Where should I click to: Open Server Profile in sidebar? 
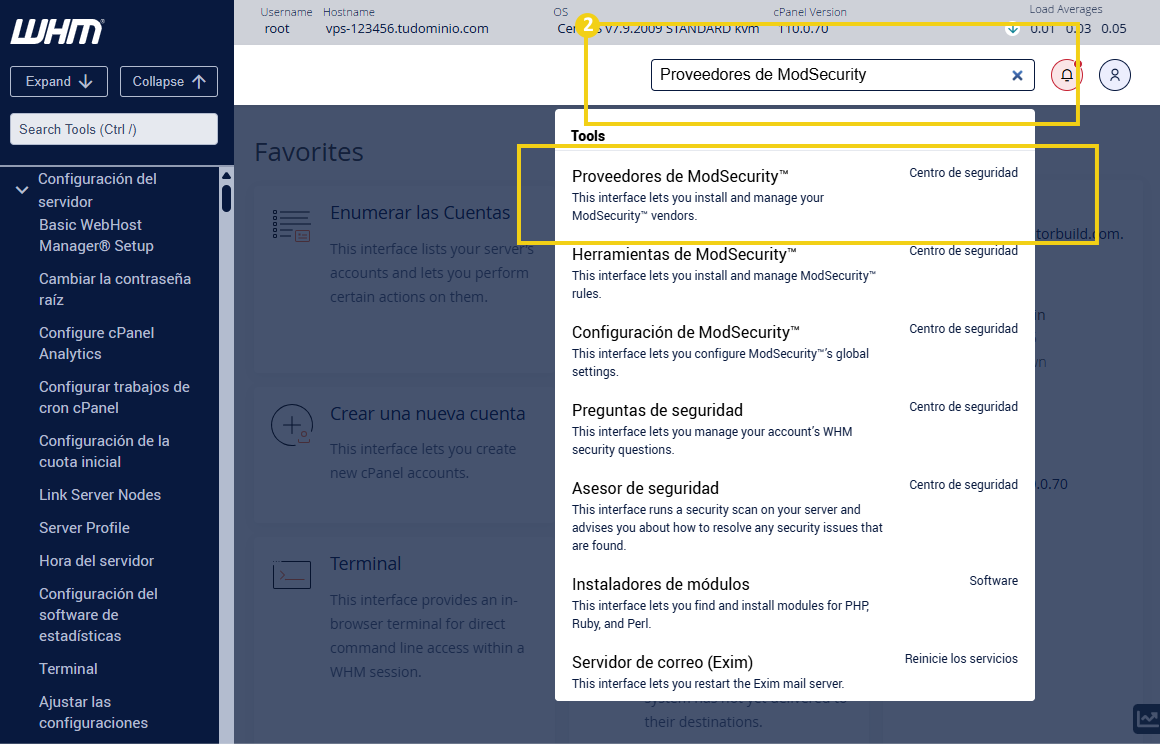[x=84, y=528]
